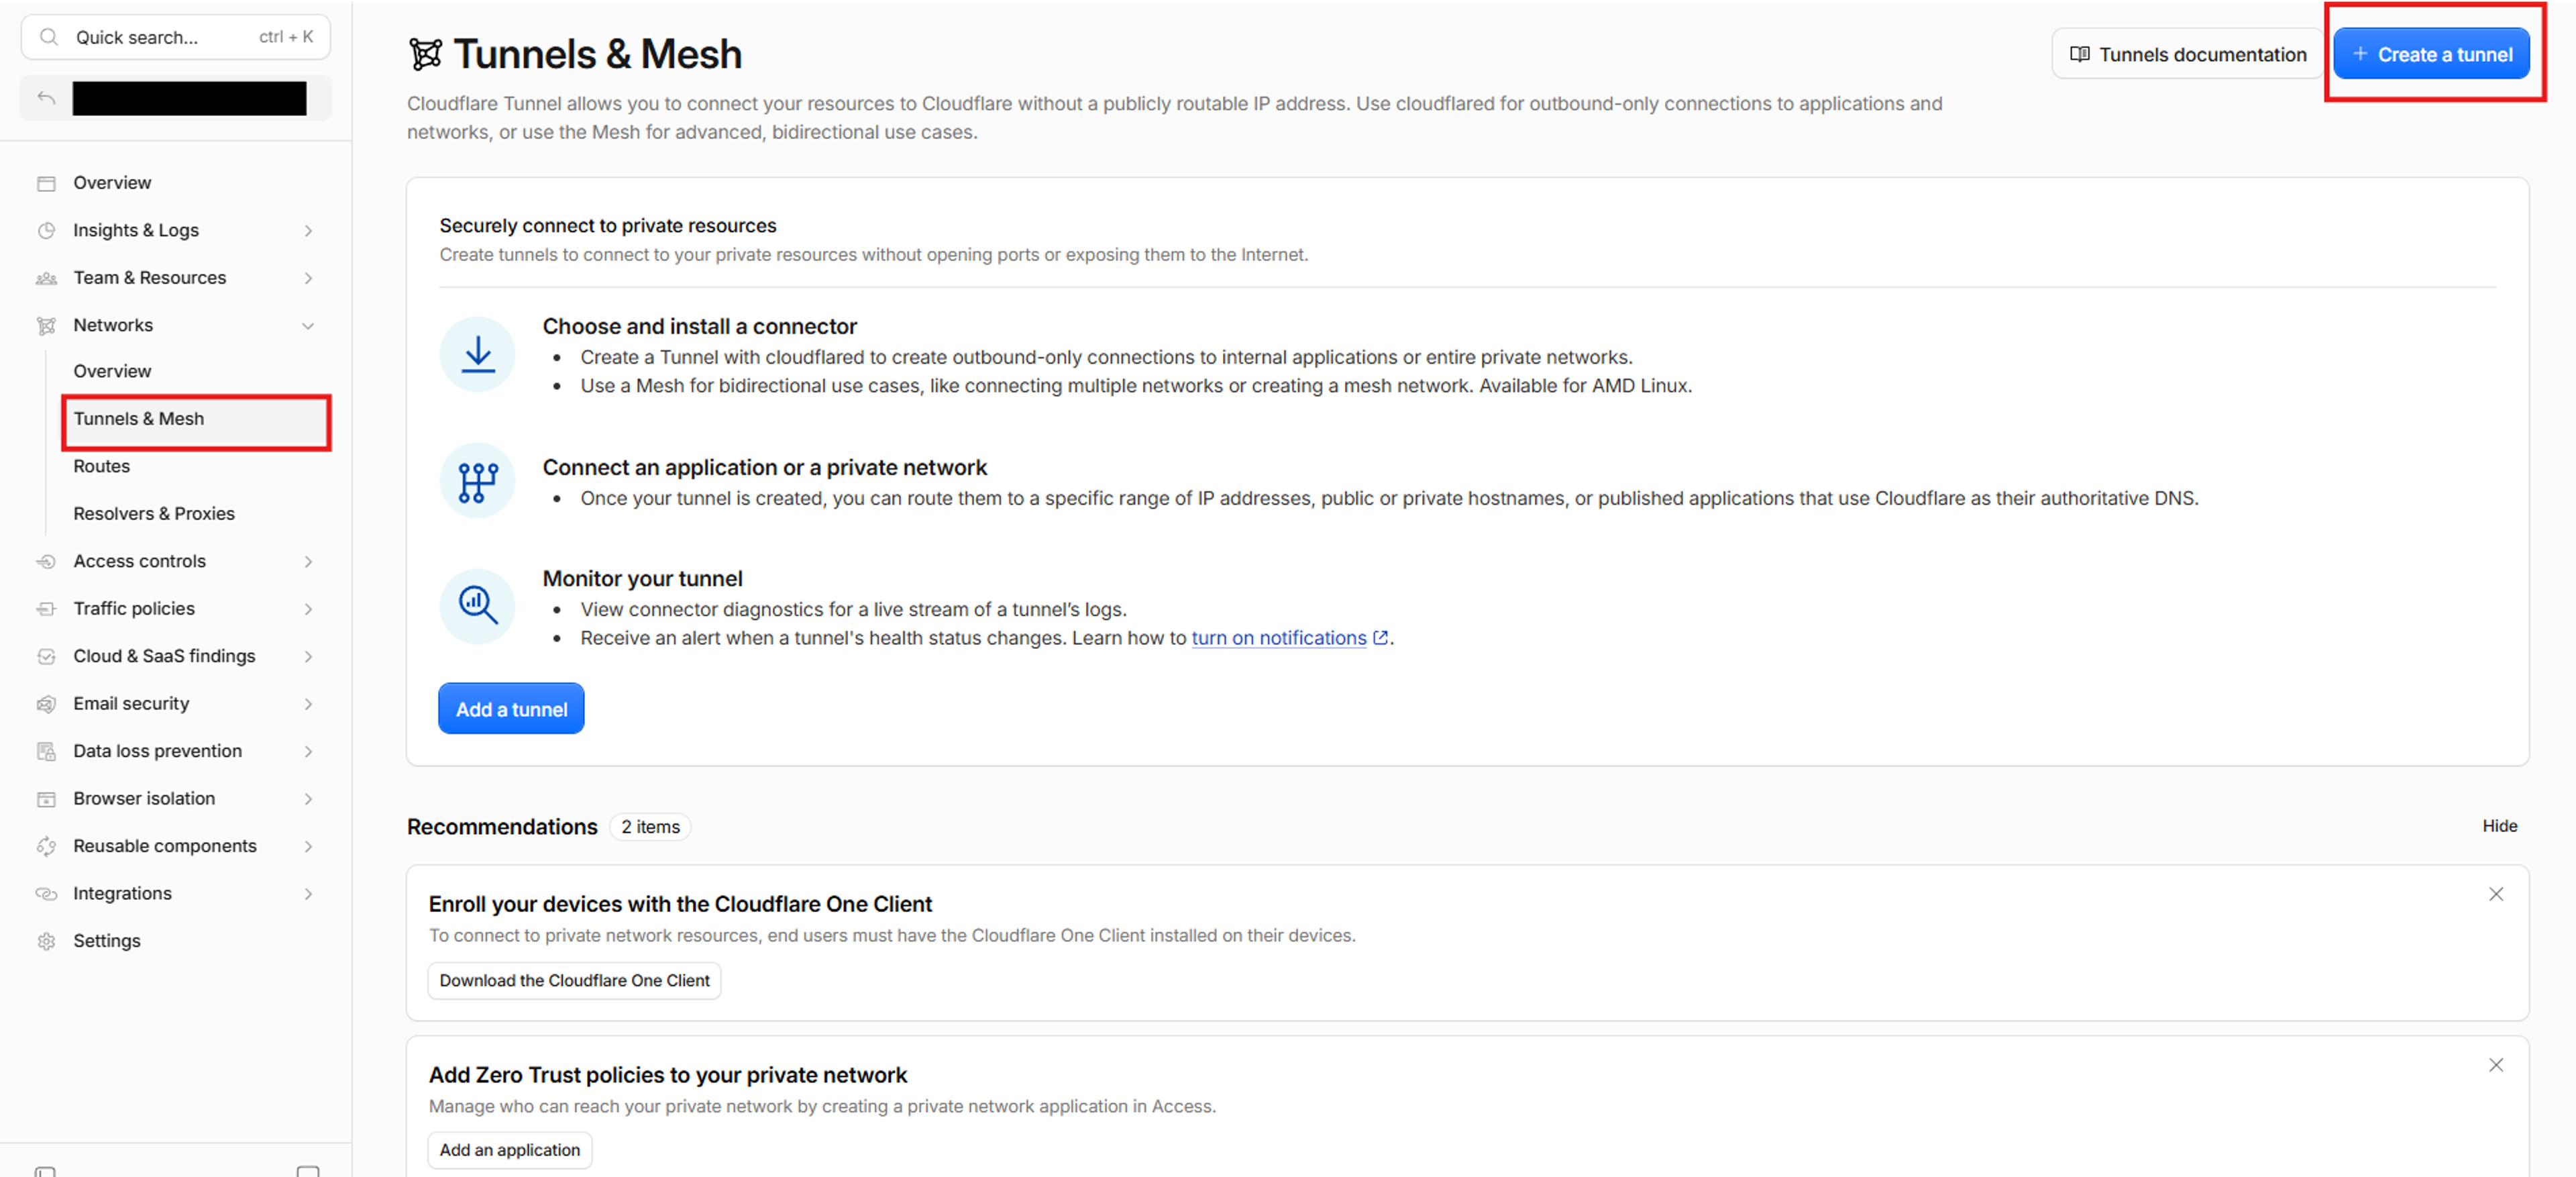This screenshot has width=2576, height=1177.
Task: Click the Data loss prevention icon
Action: pos(46,751)
